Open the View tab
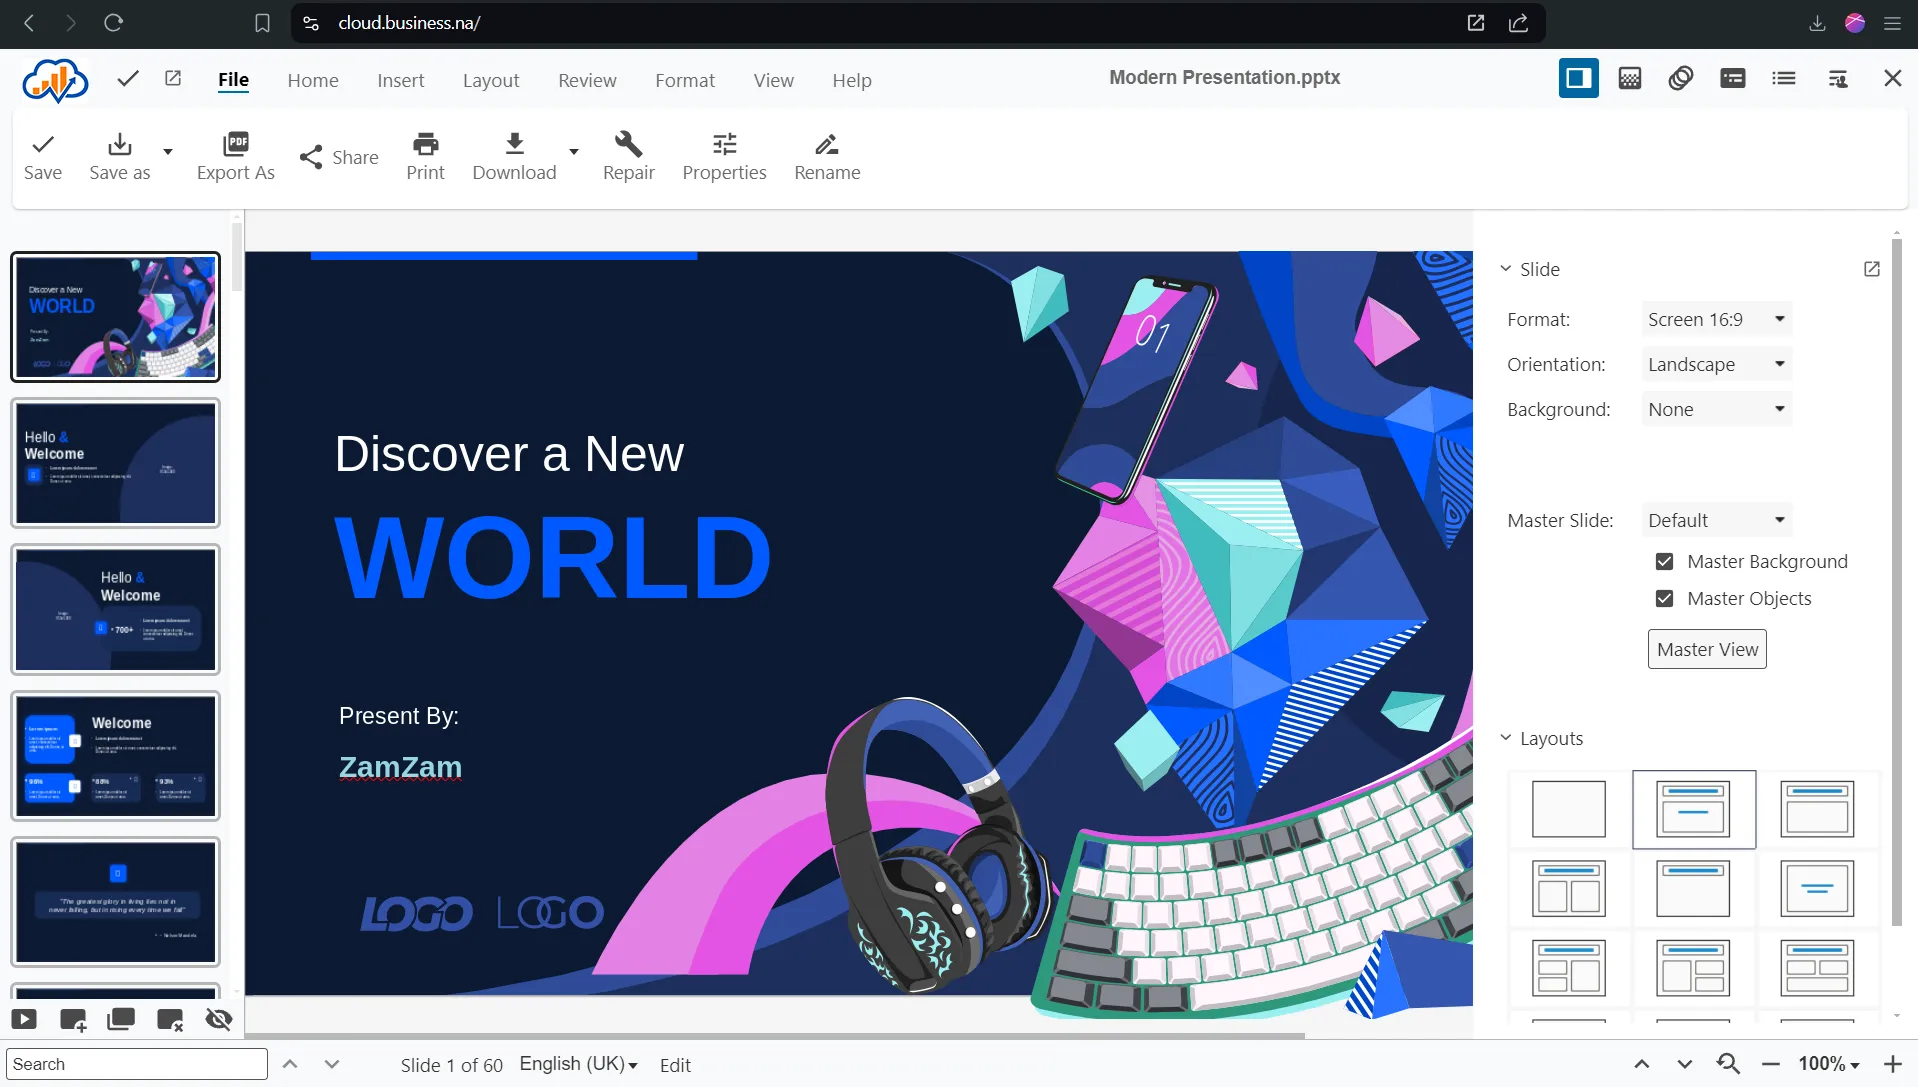 pyautogui.click(x=773, y=80)
